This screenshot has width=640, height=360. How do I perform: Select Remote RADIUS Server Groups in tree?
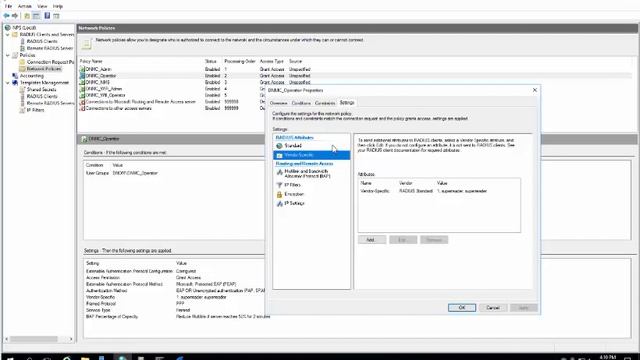pyautogui.click(x=49, y=48)
